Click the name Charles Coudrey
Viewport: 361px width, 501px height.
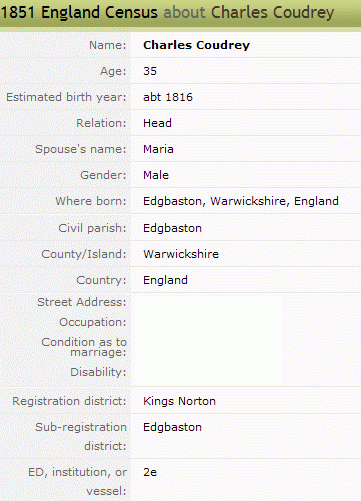coord(196,45)
